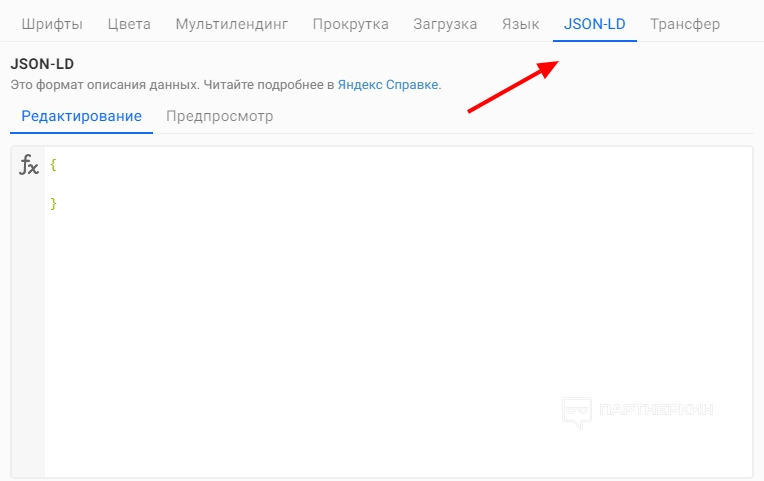Click inside the JSON code editor field
The image size is (764, 481).
[x=398, y=312]
